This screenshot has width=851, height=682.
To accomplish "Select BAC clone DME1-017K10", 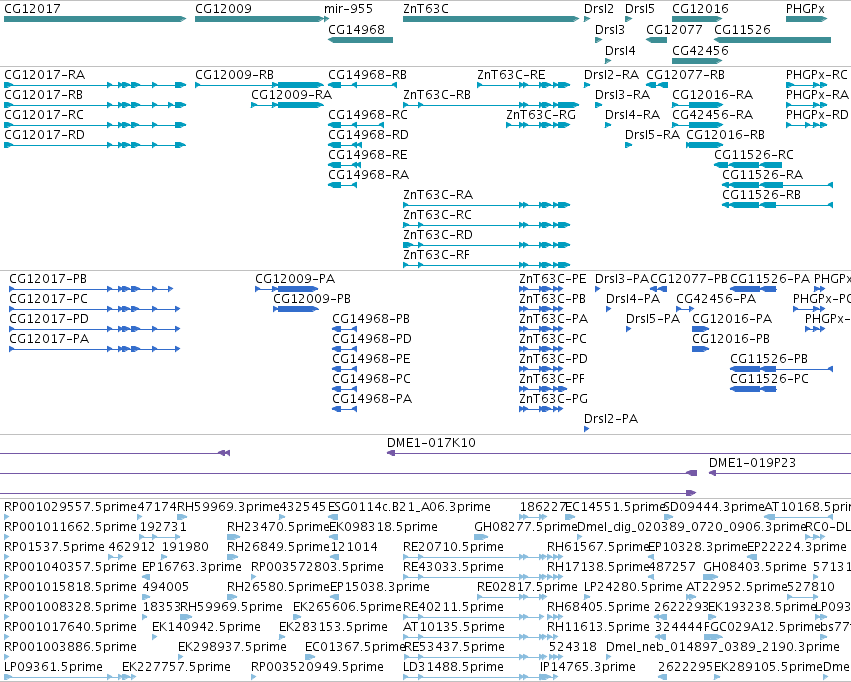I will [619, 453].
